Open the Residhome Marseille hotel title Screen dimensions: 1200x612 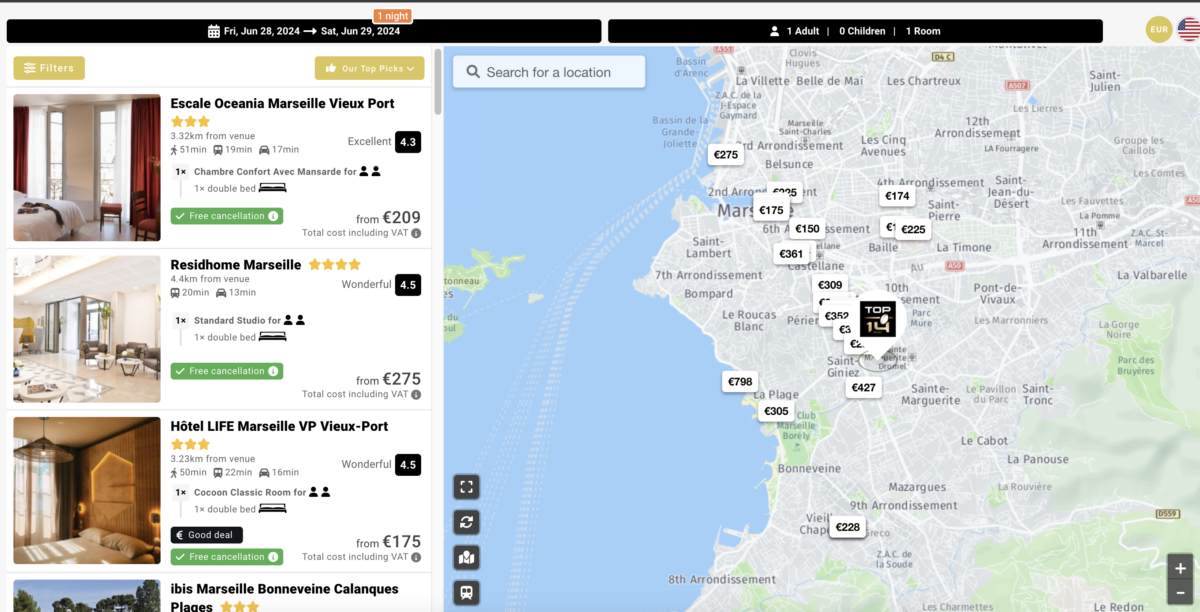[236, 265]
